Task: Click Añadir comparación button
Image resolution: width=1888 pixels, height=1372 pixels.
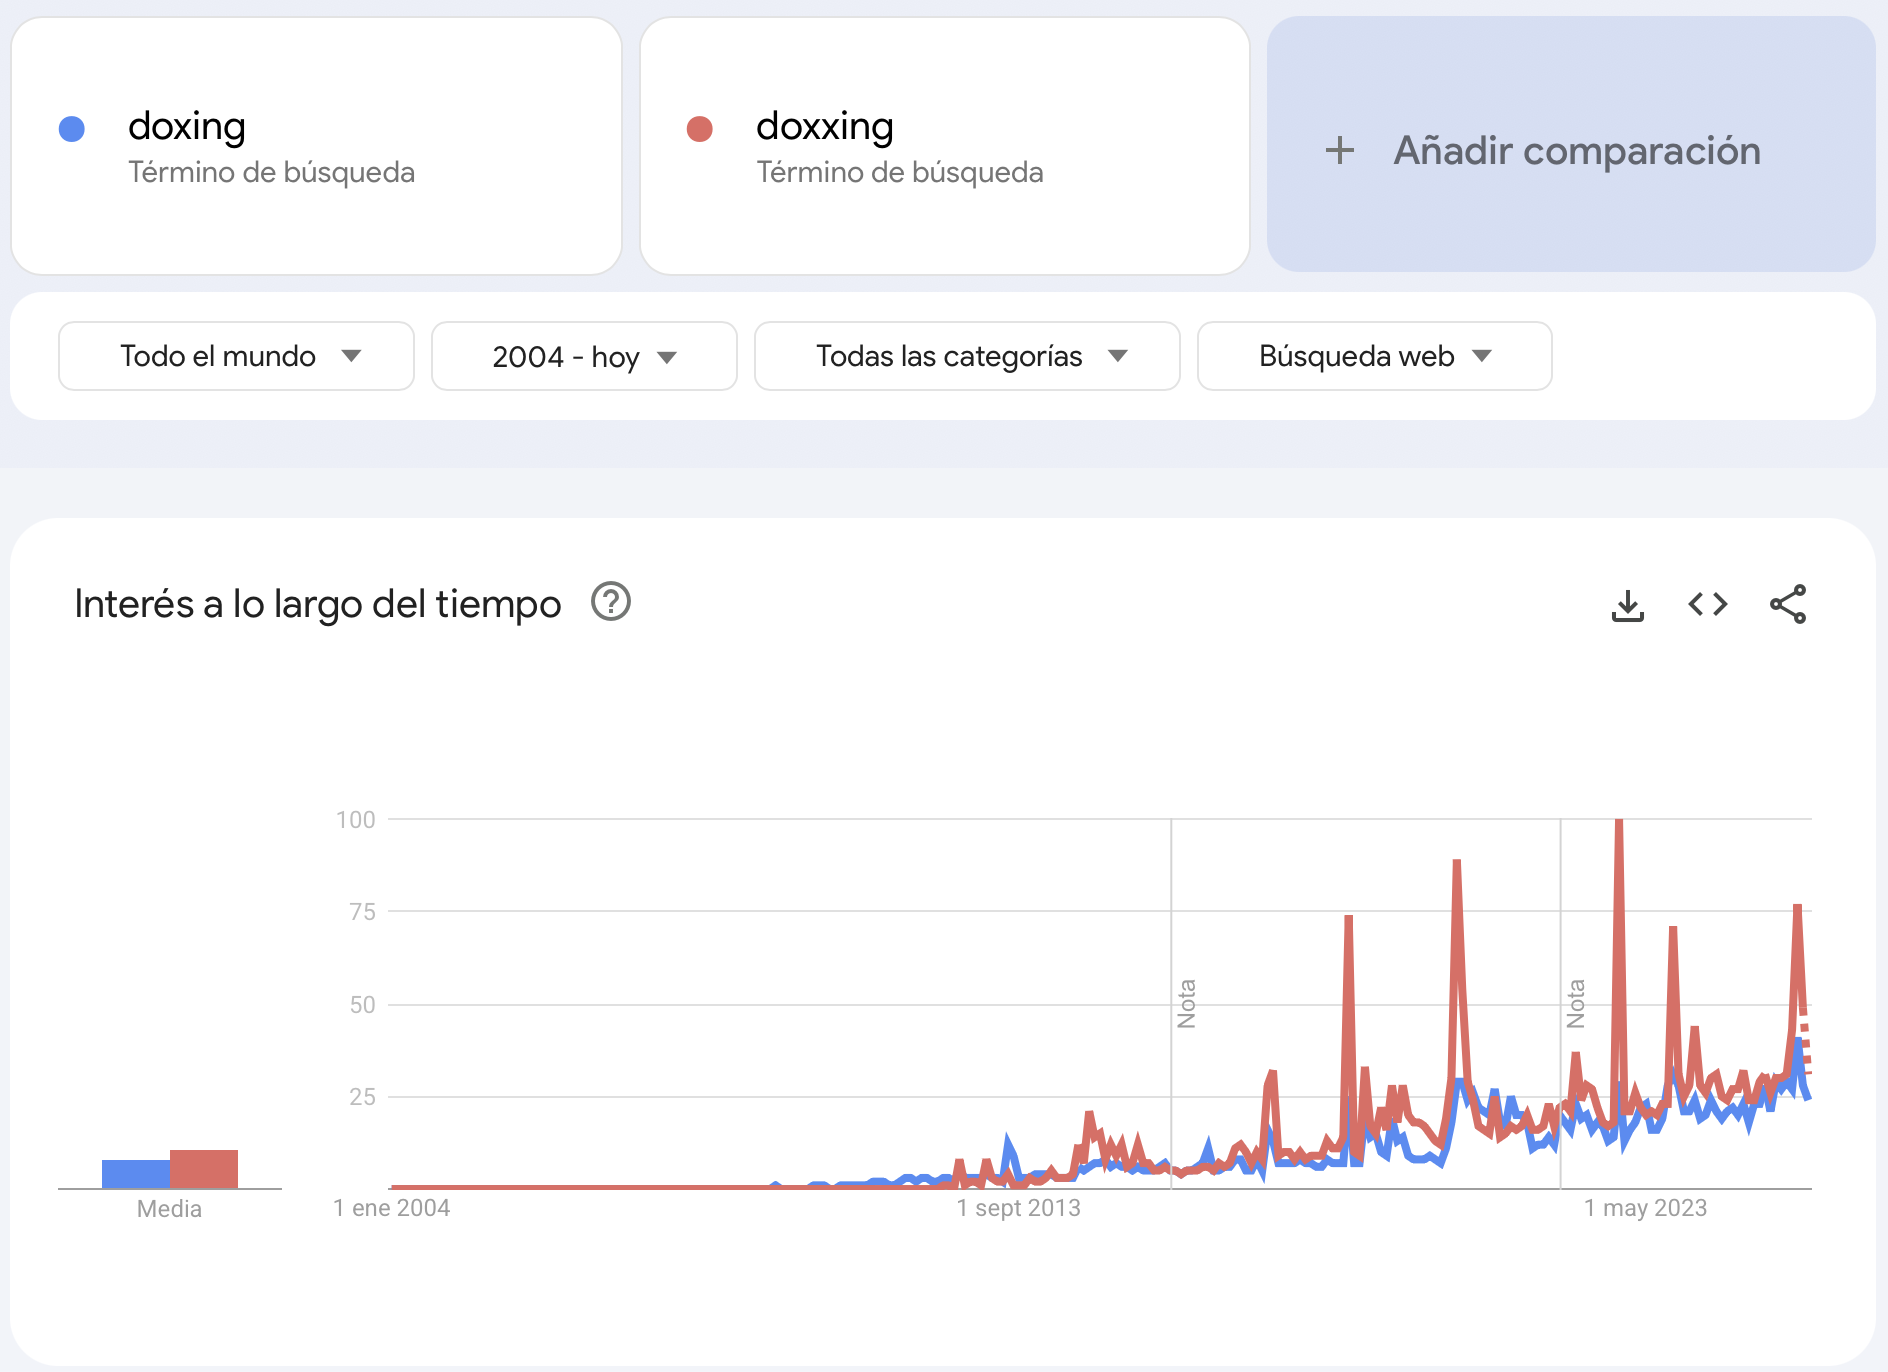Action: pyautogui.click(x=1576, y=151)
